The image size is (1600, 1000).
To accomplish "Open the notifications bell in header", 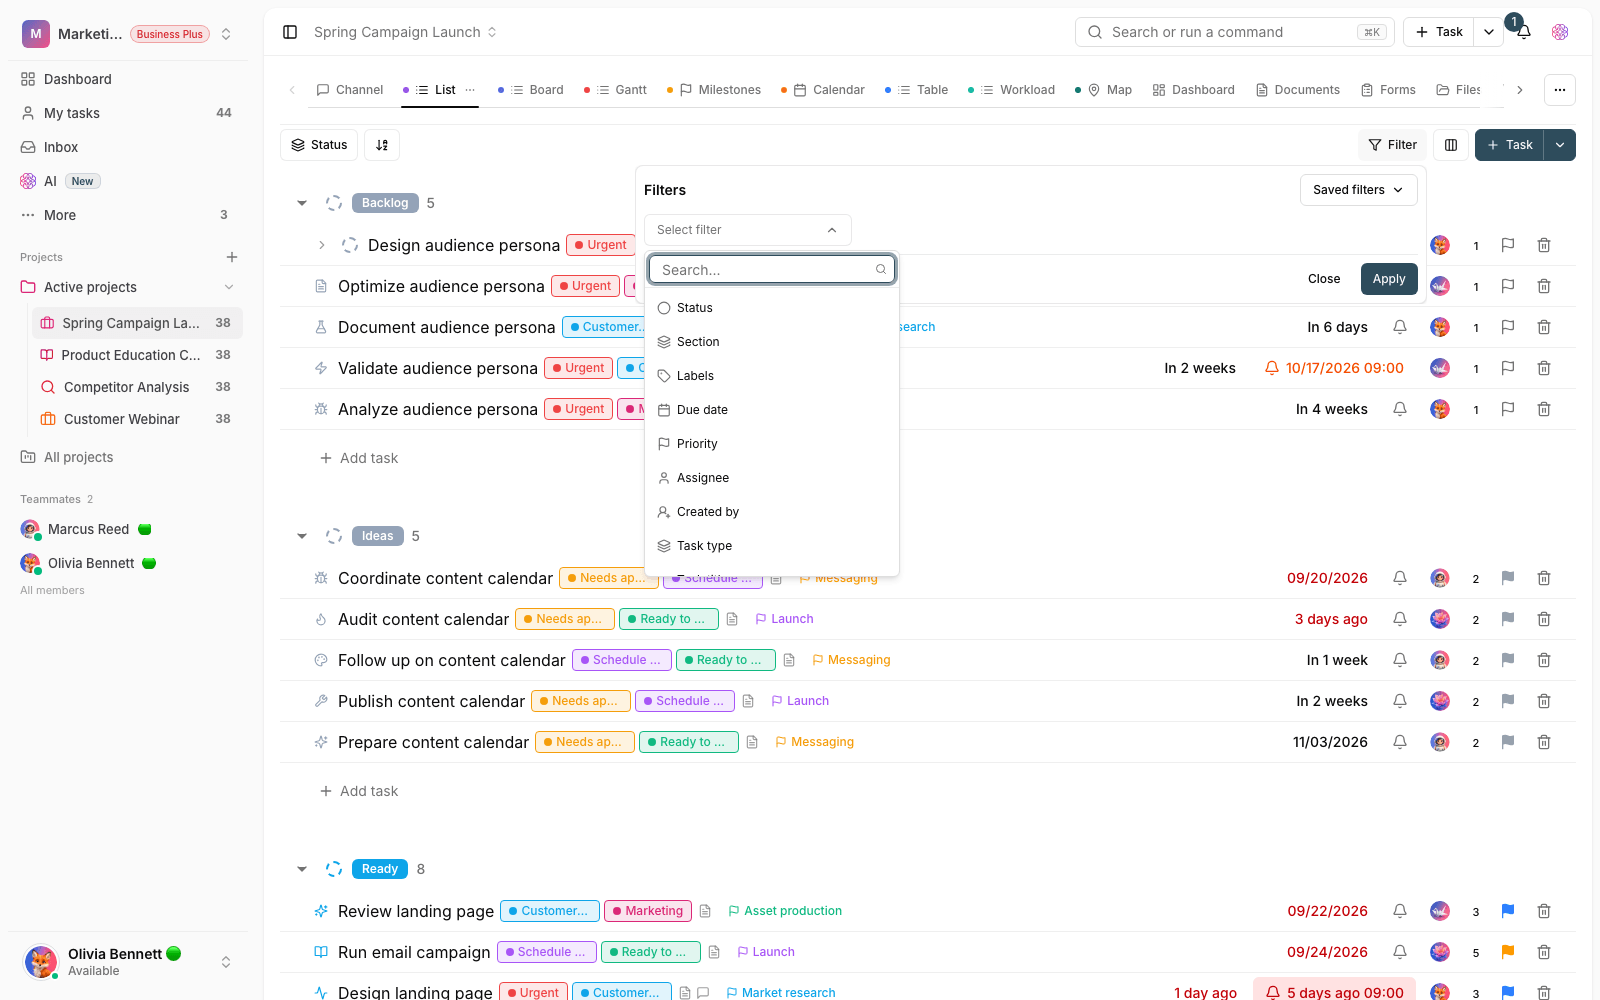I will (x=1523, y=32).
